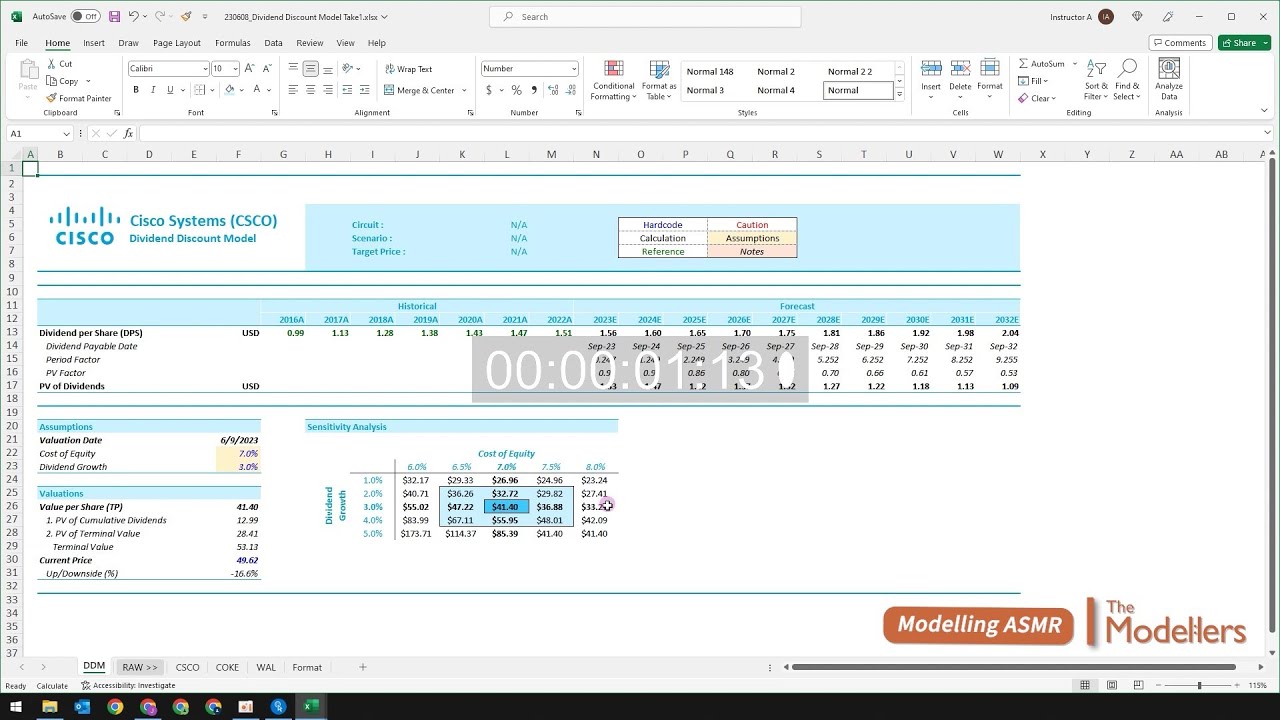Switch to Page Layout view in status bar

1111,686
